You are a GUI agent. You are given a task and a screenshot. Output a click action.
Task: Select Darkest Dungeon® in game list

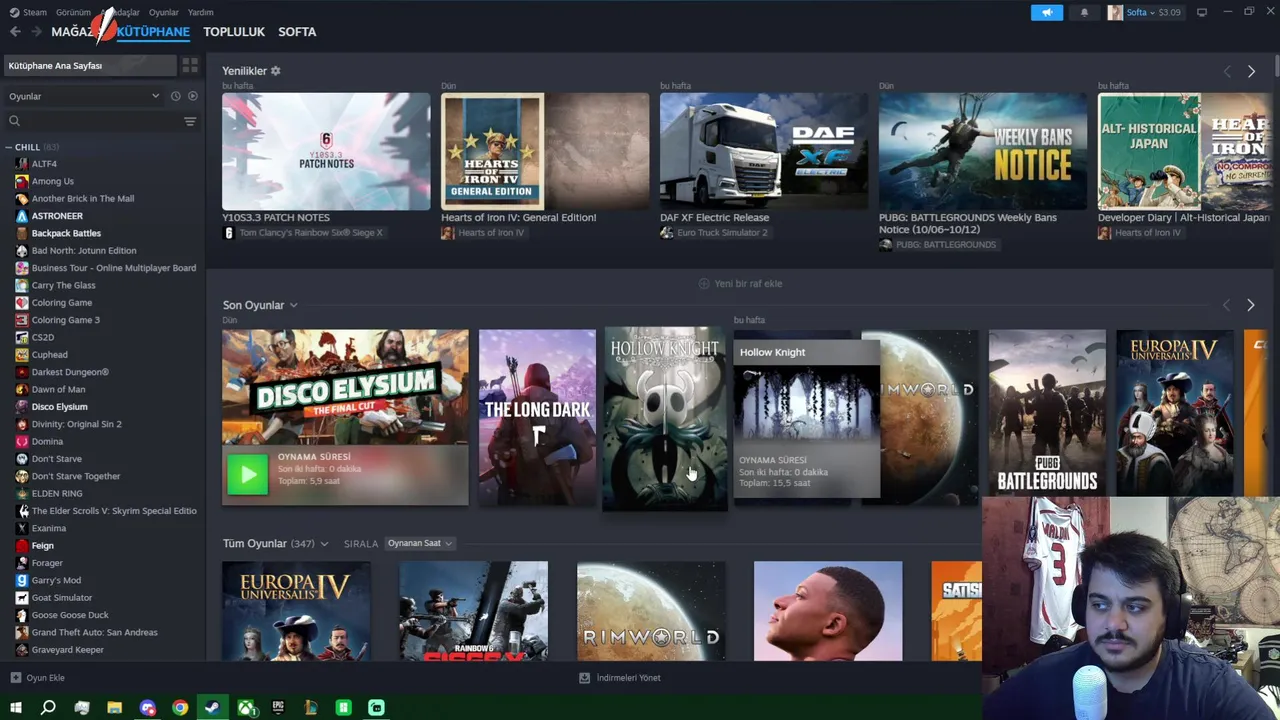tap(70, 372)
